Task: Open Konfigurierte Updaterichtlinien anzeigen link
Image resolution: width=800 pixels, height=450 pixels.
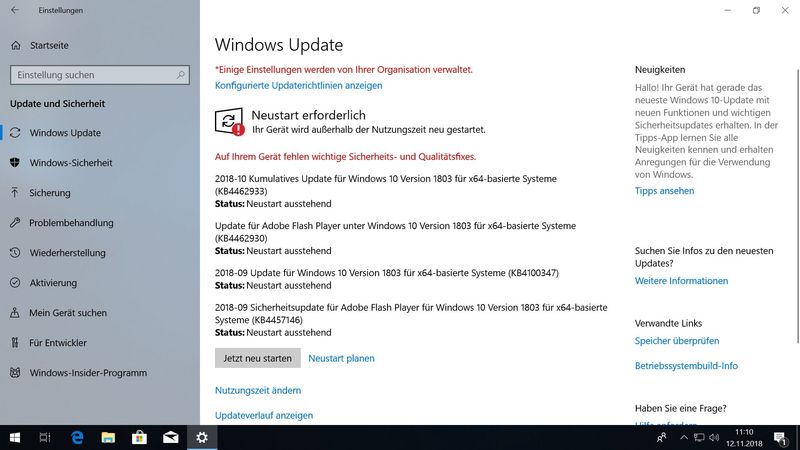Action: click(x=298, y=85)
